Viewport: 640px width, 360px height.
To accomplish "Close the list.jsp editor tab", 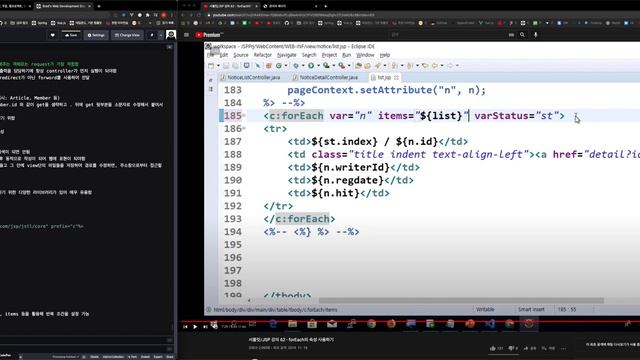I will point(396,77).
